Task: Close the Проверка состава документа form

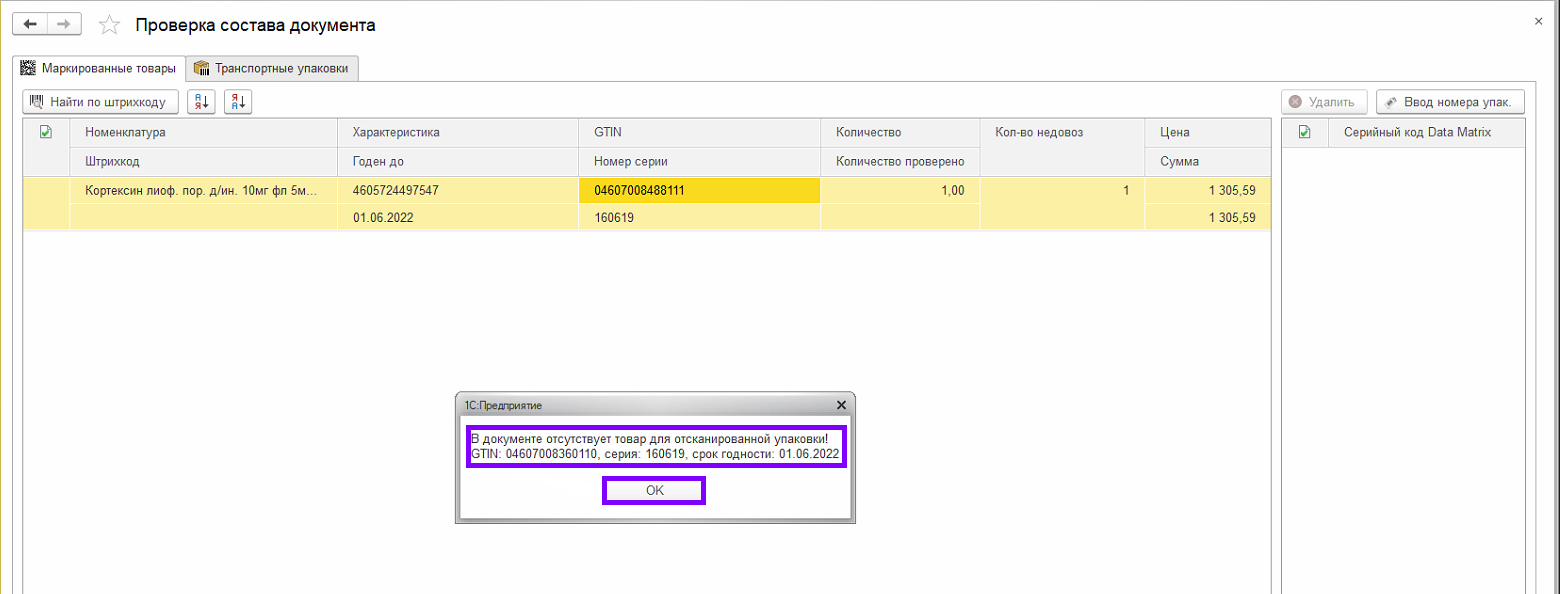Action: tap(1537, 21)
